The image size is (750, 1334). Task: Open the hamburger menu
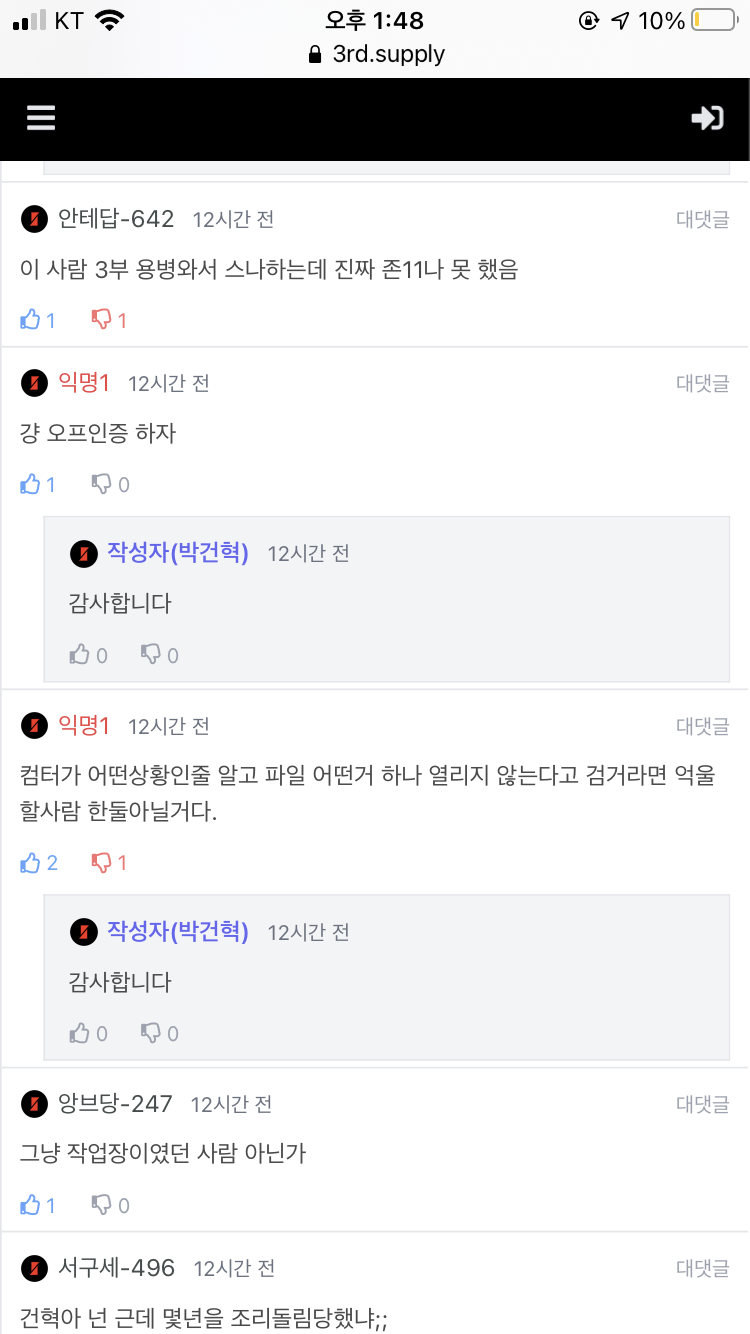41,119
